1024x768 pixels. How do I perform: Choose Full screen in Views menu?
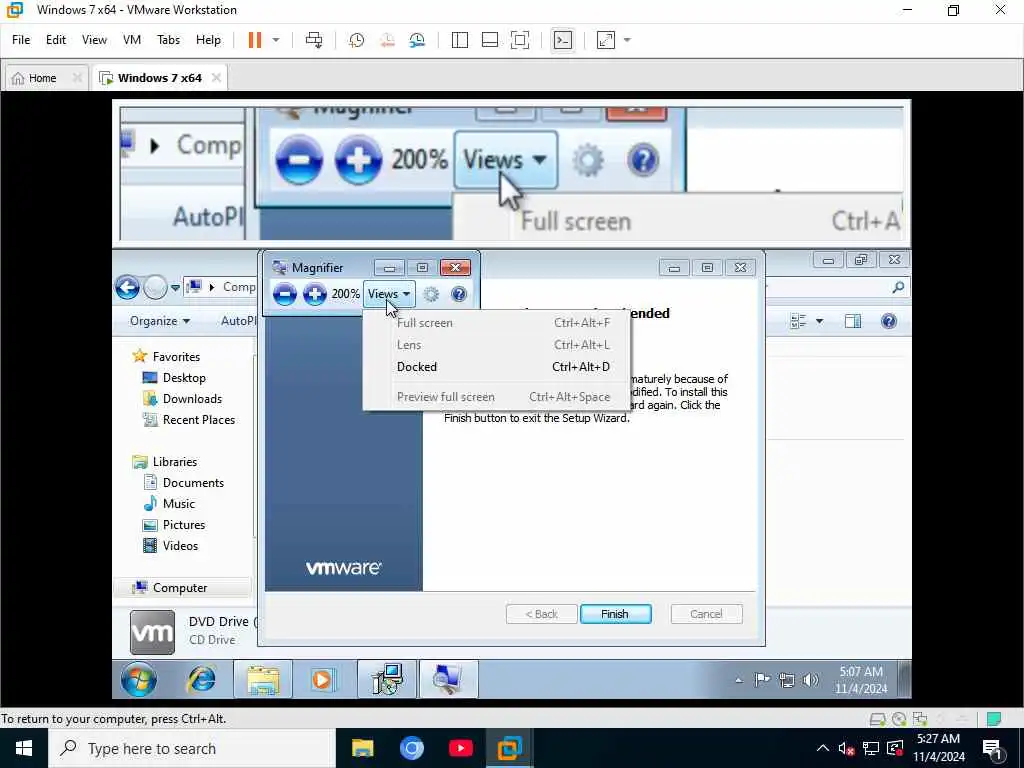click(497, 323)
